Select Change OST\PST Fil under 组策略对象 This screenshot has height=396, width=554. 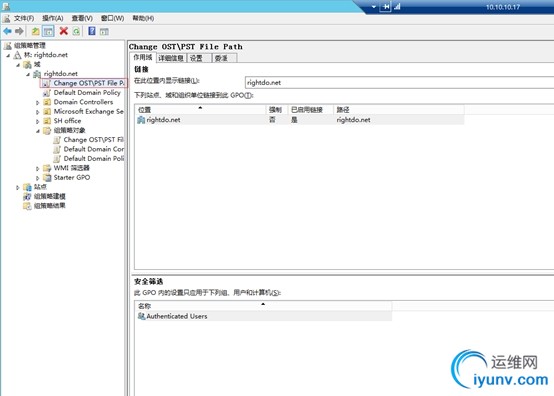click(x=94, y=140)
